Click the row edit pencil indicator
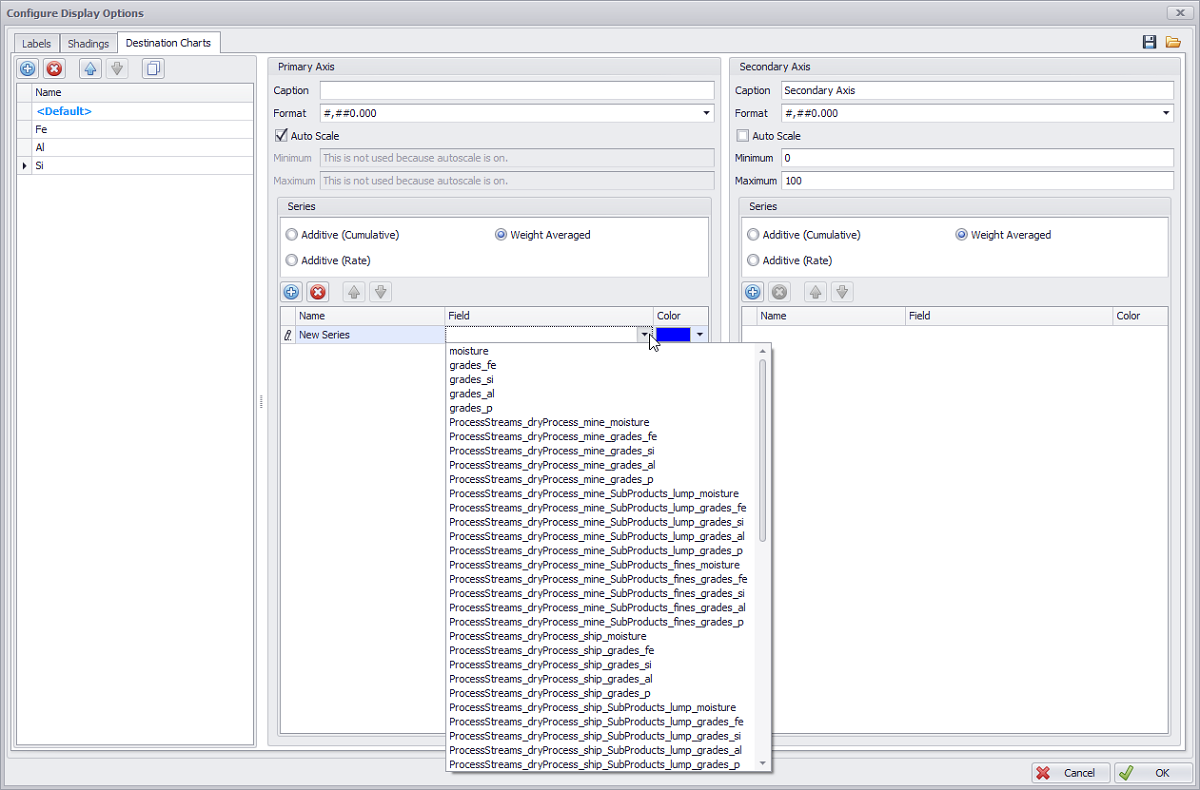Viewport: 1200px width, 790px height. coord(288,335)
